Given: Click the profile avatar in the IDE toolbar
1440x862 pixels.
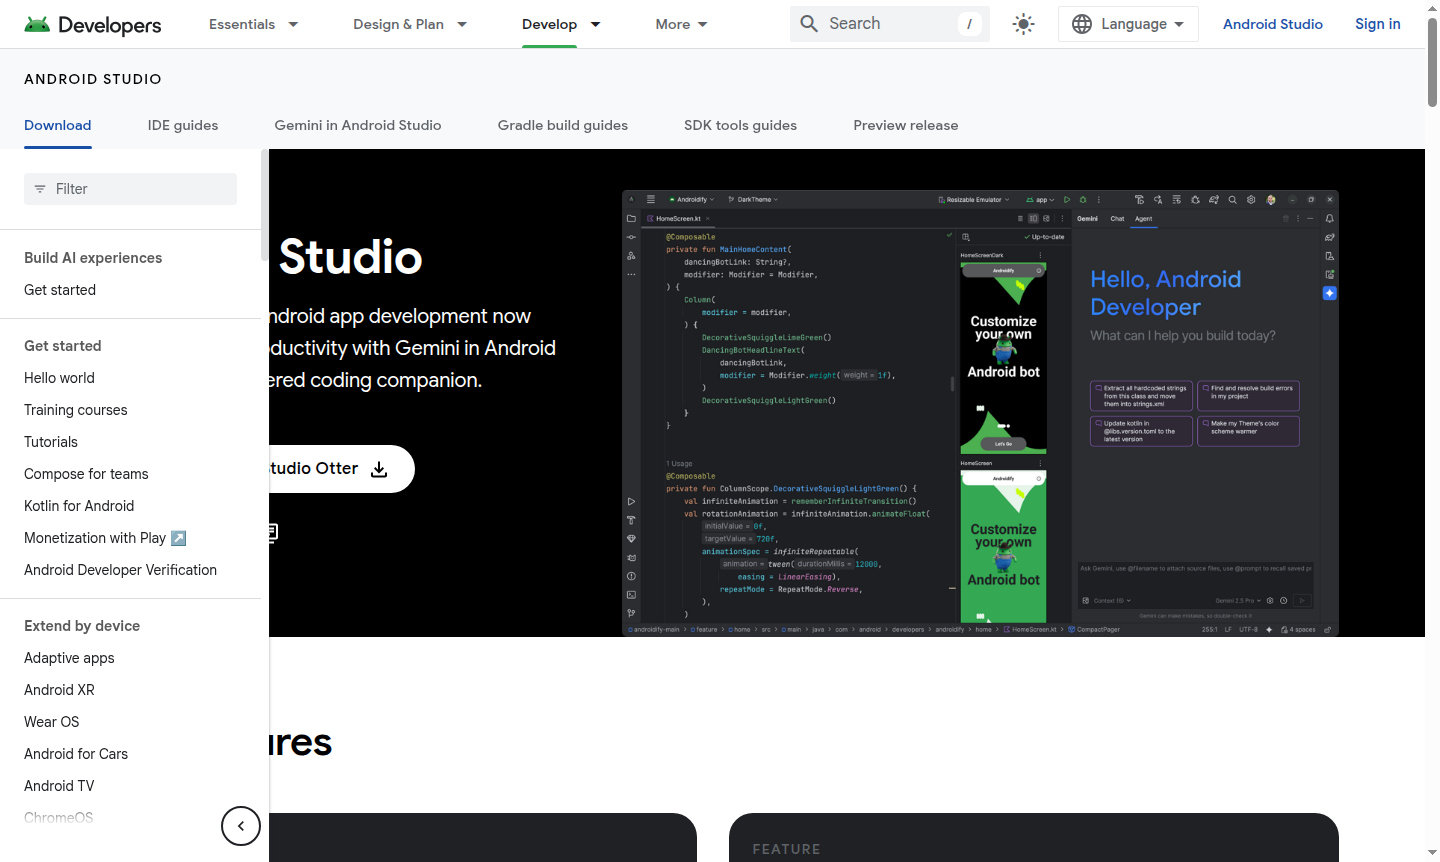Looking at the screenshot, I should (1271, 199).
